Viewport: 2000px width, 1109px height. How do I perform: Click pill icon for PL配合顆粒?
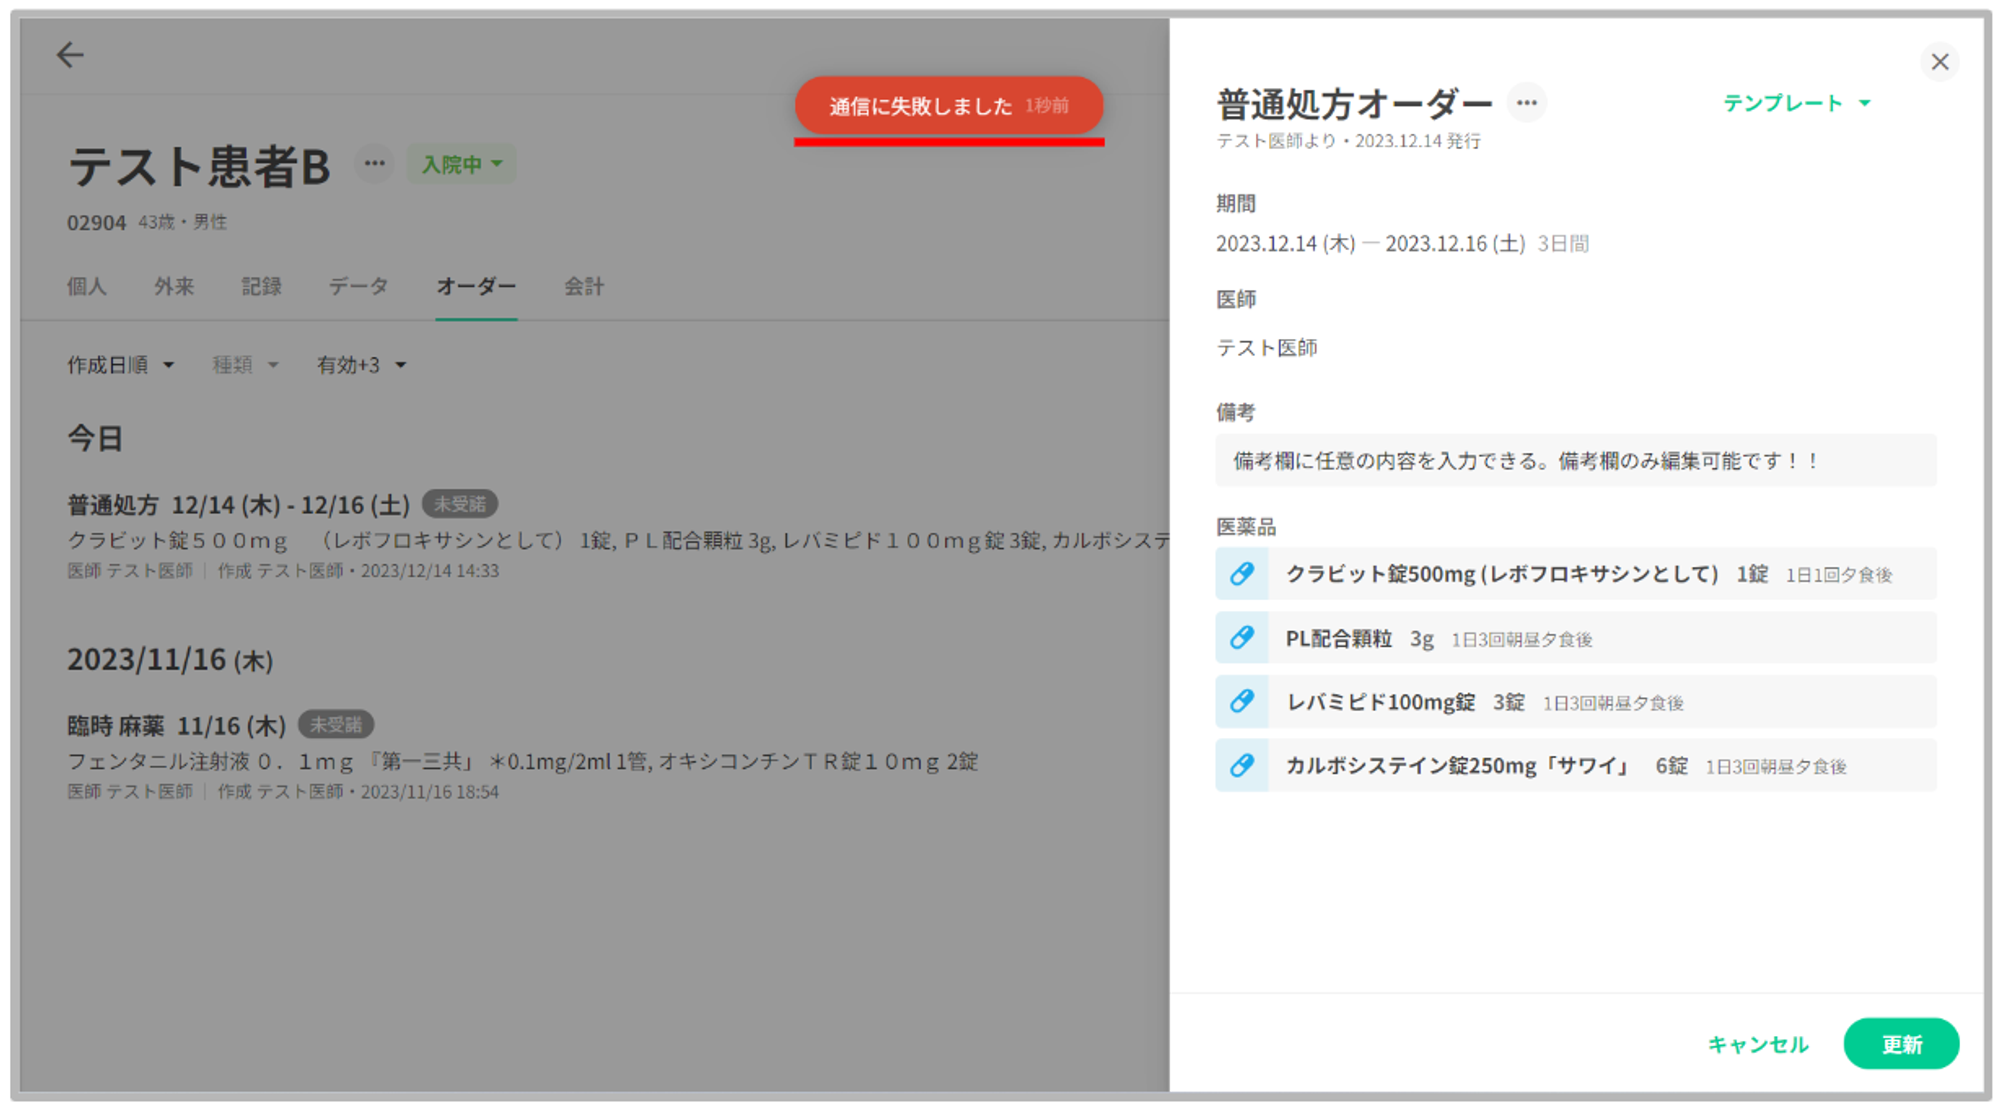(1242, 638)
